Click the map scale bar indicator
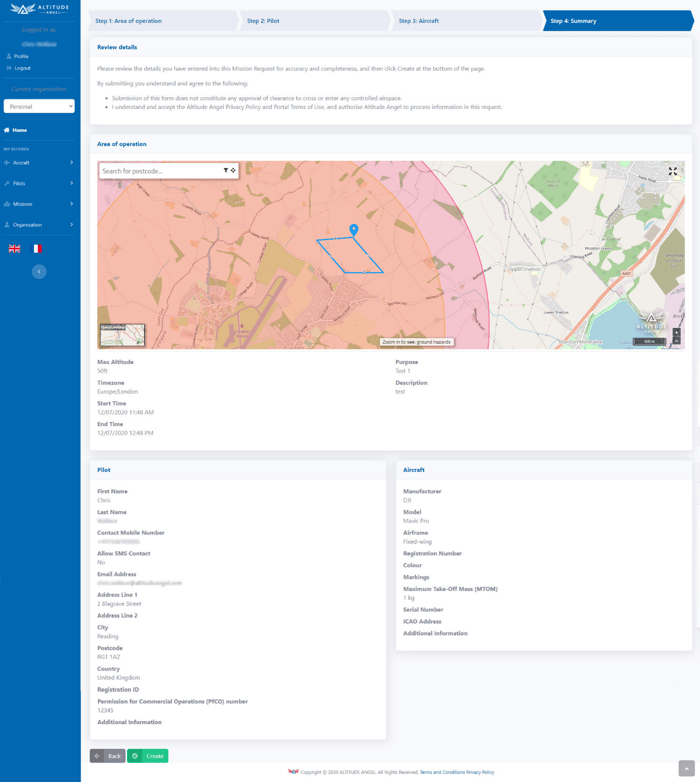This screenshot has height=782, width=700. click(x=649, y=342)
